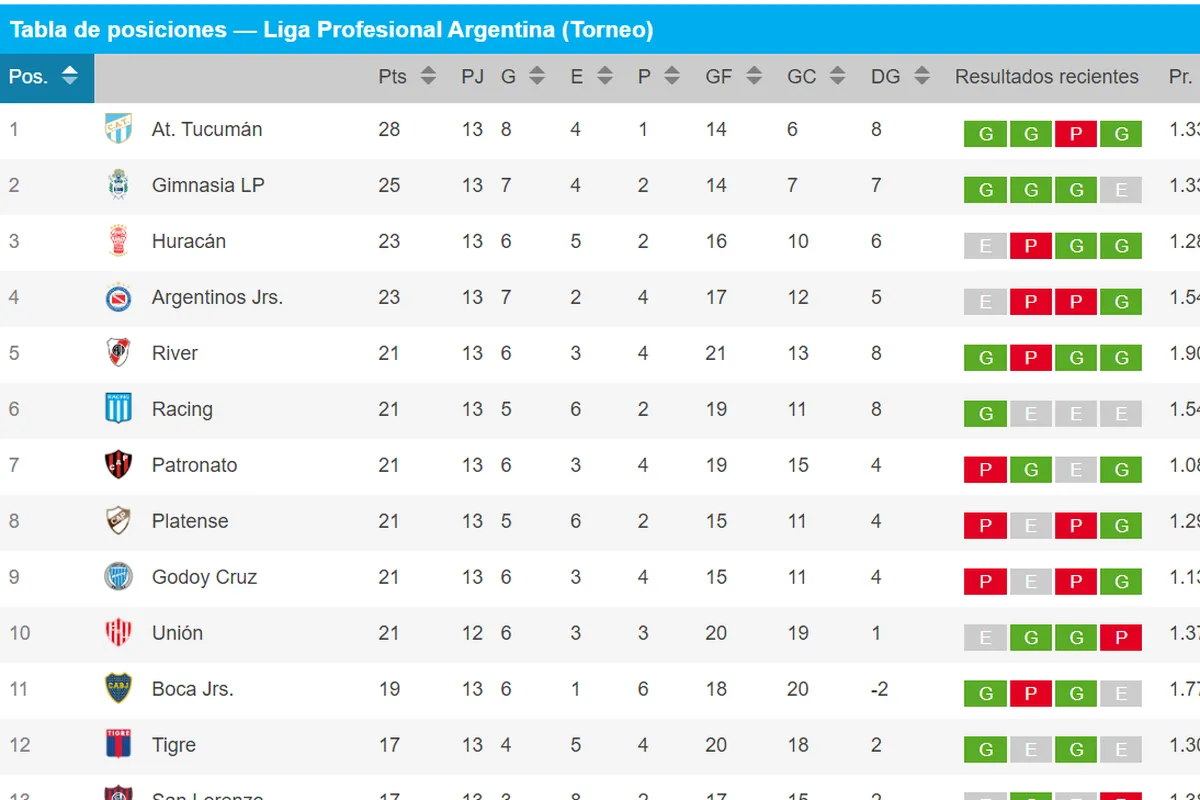The image size is (1200, 800).
Task: Open the Godoy Cruz team link
Action: (x=204, y=577)
